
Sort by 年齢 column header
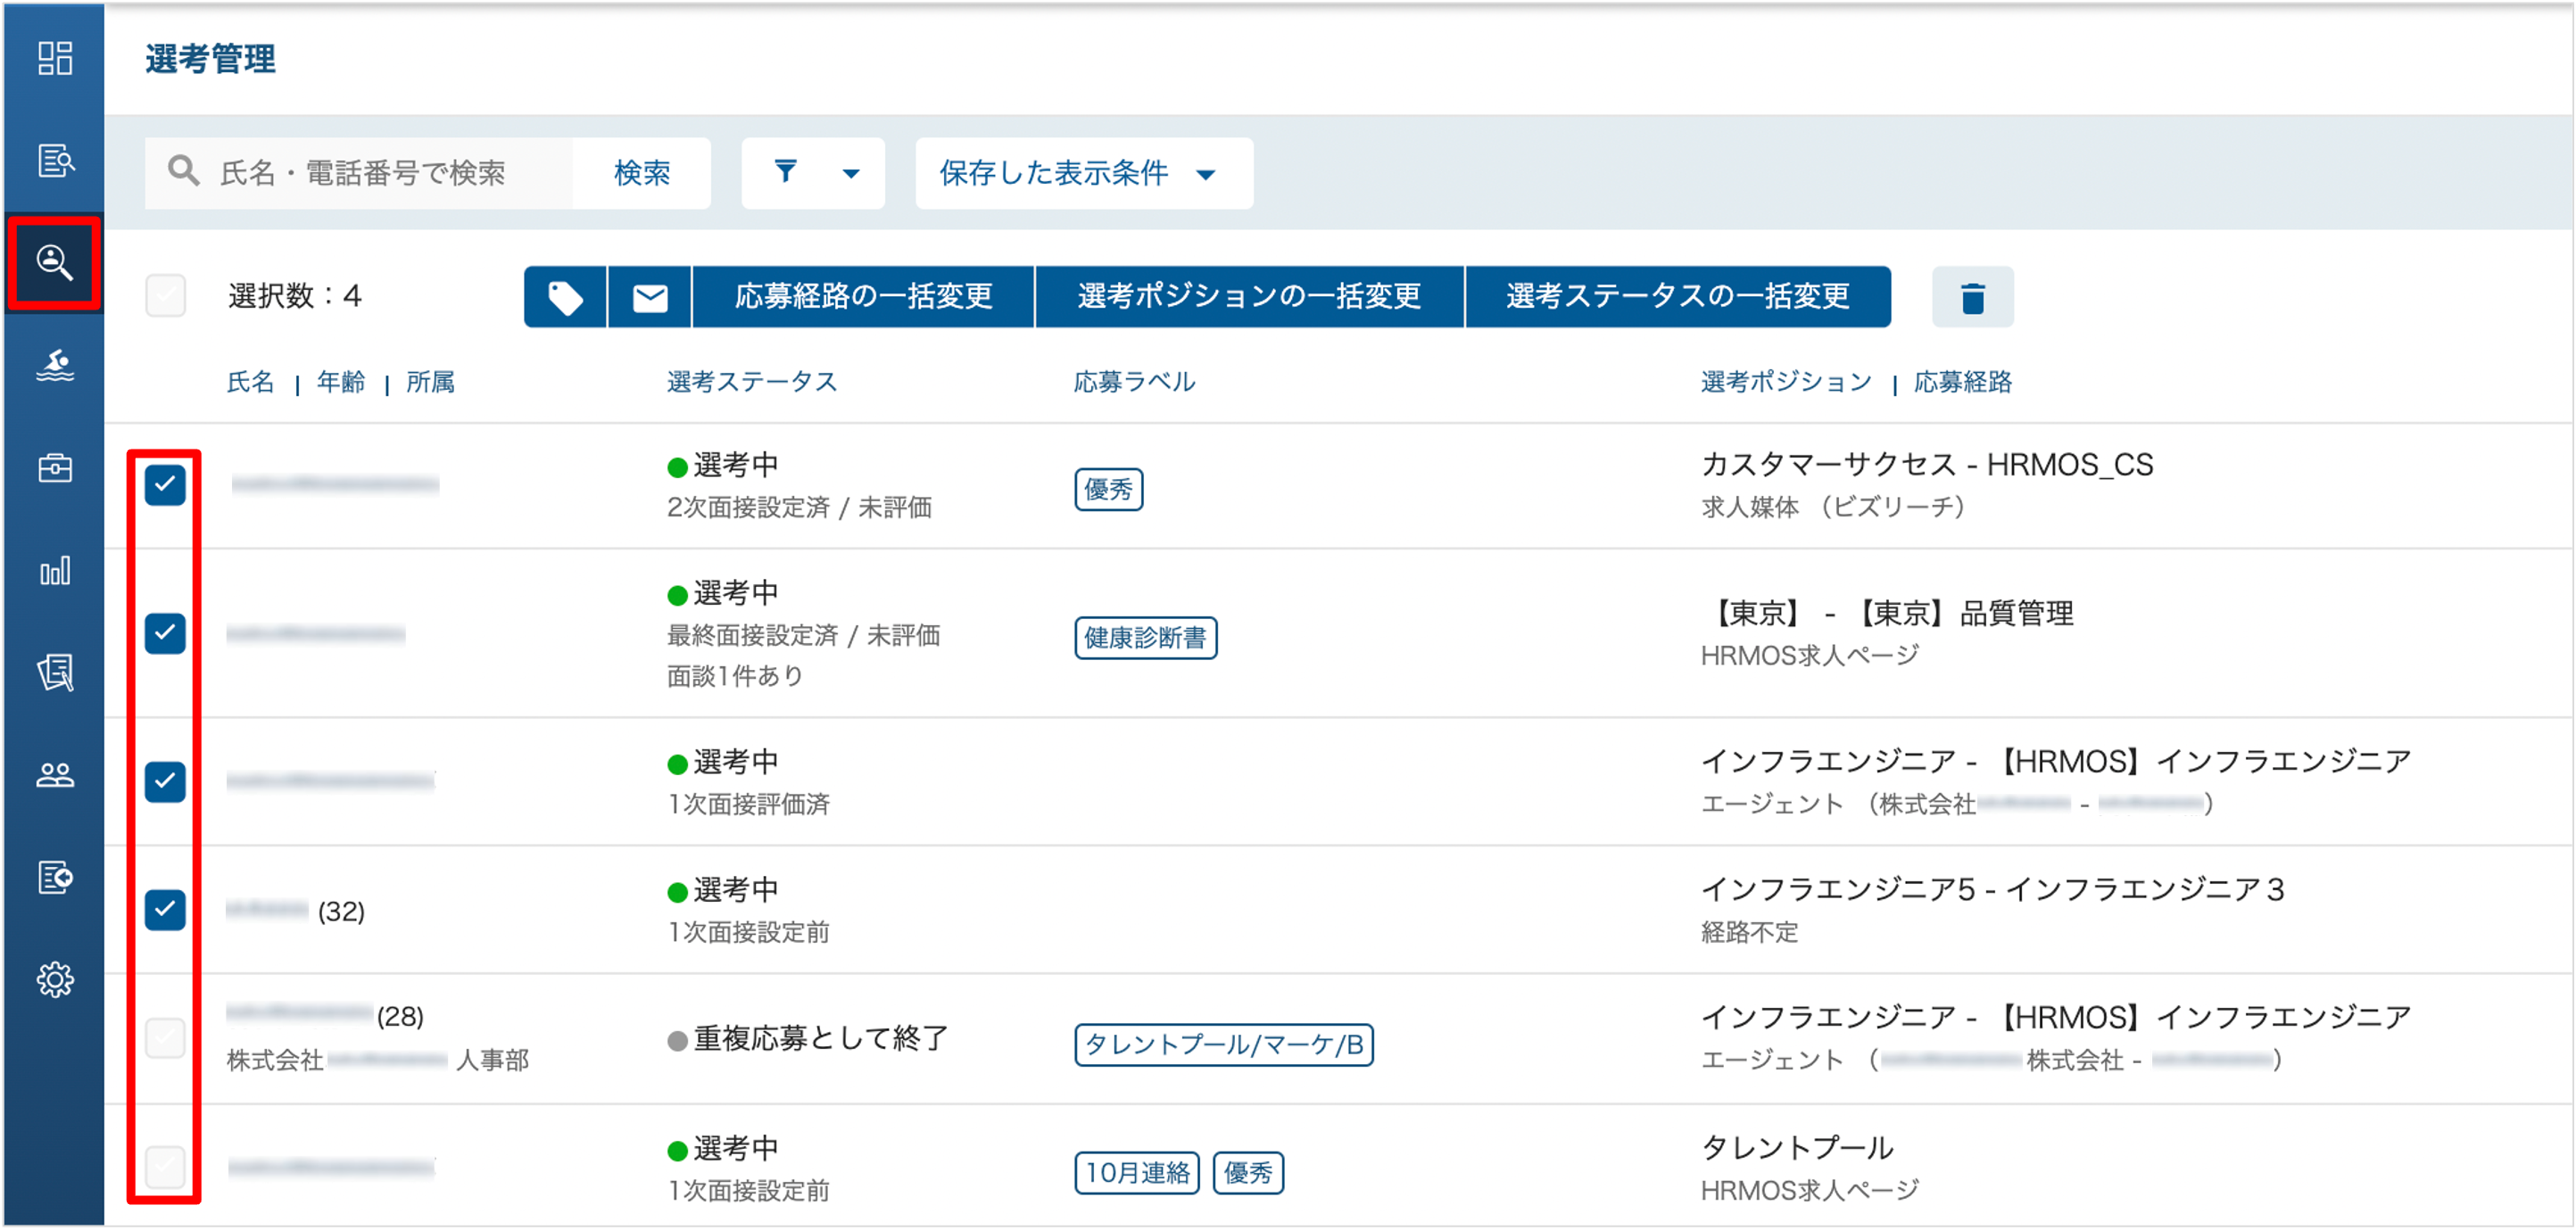pyautogui.click(x=341, y=382)
